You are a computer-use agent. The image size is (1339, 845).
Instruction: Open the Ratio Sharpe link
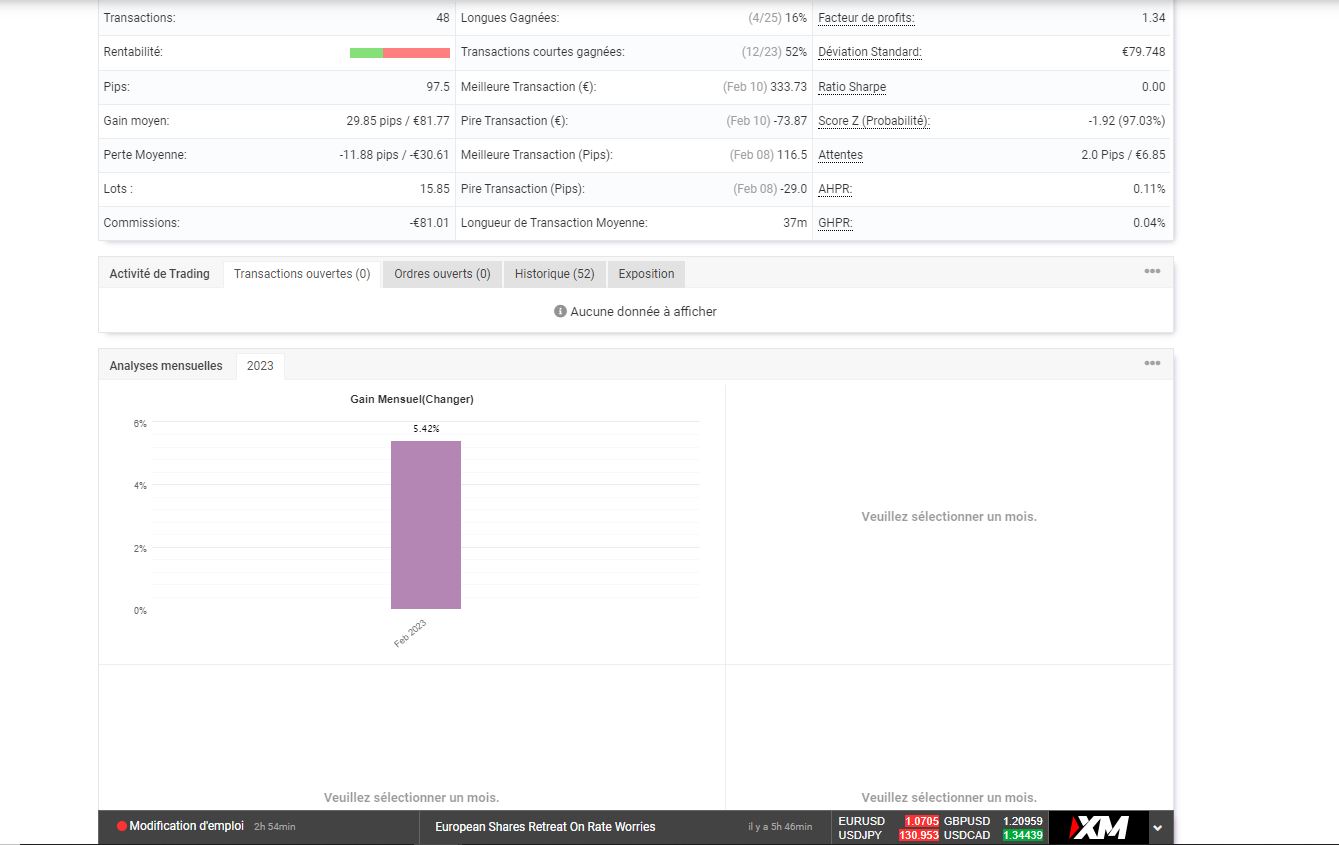click(852, 87)
